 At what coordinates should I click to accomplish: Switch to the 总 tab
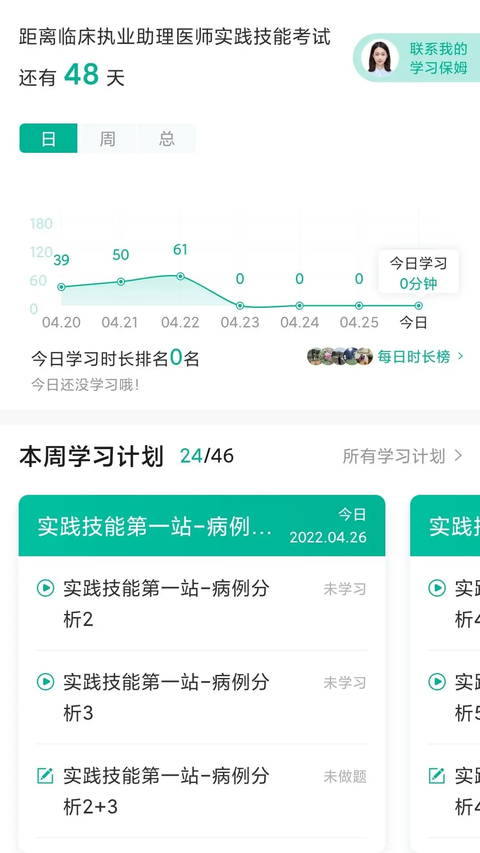[167, 138]
